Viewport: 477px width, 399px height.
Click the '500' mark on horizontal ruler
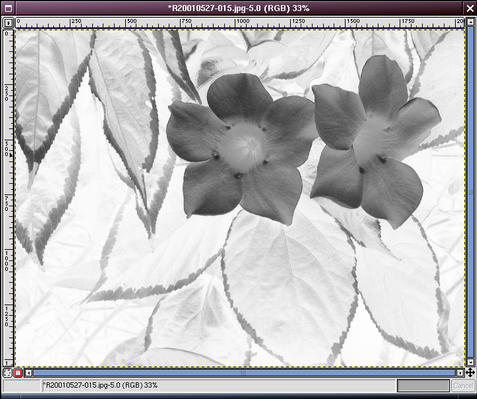[x=132, y=21]
